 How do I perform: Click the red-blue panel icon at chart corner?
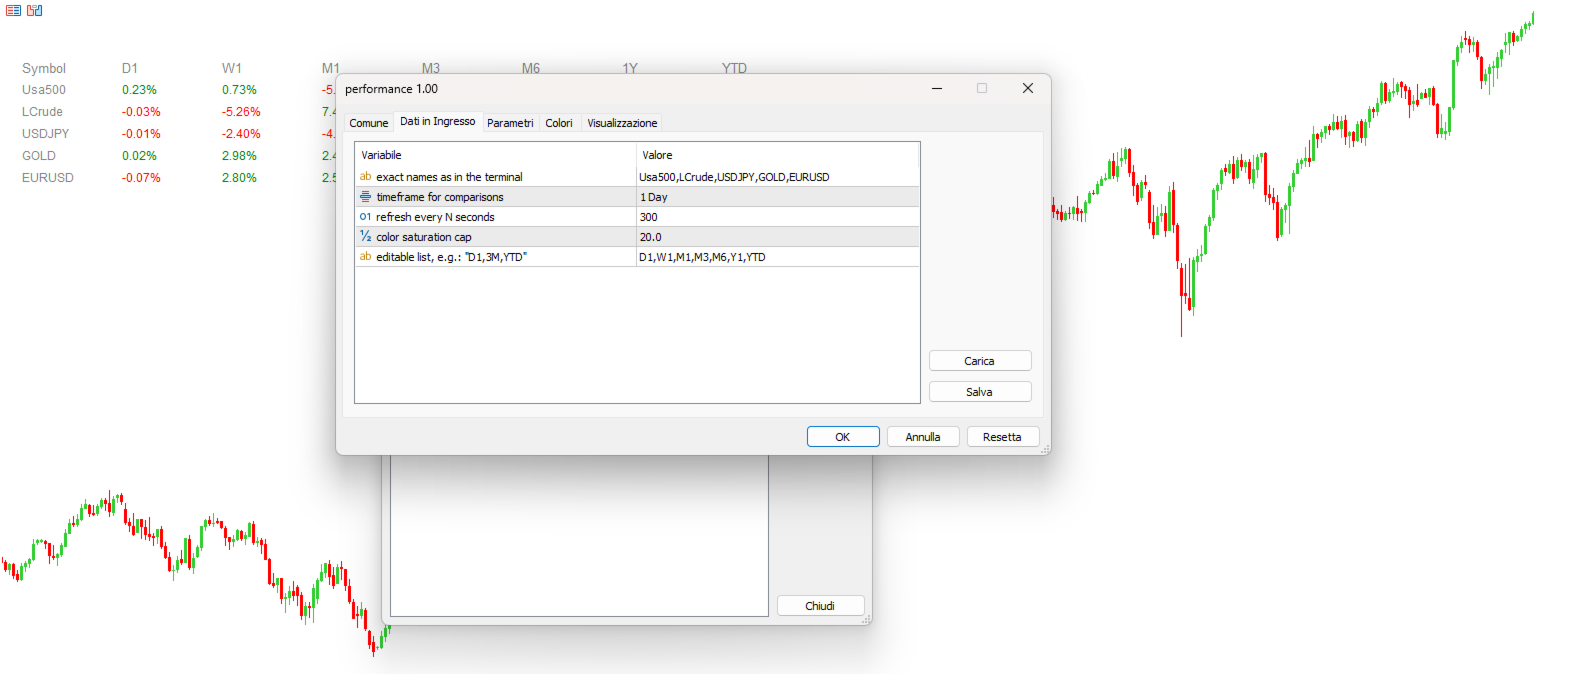(x=35, y=10)
